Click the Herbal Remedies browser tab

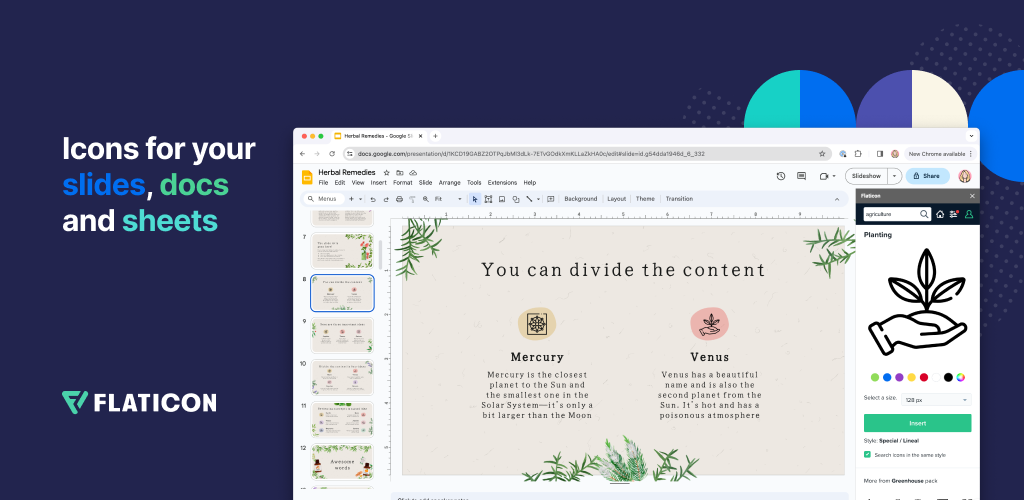377,136
